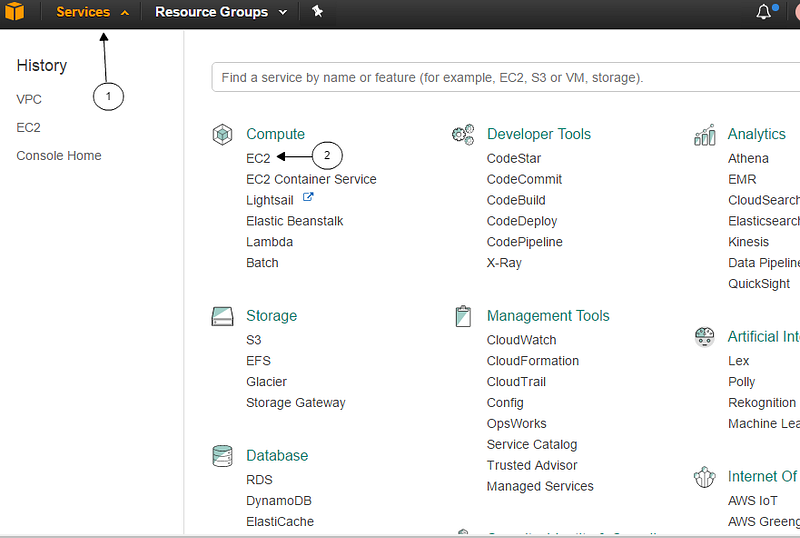Click the Compute category hexagon icon
The width and height of the screenshot is (800, 538).
point(222,134)
